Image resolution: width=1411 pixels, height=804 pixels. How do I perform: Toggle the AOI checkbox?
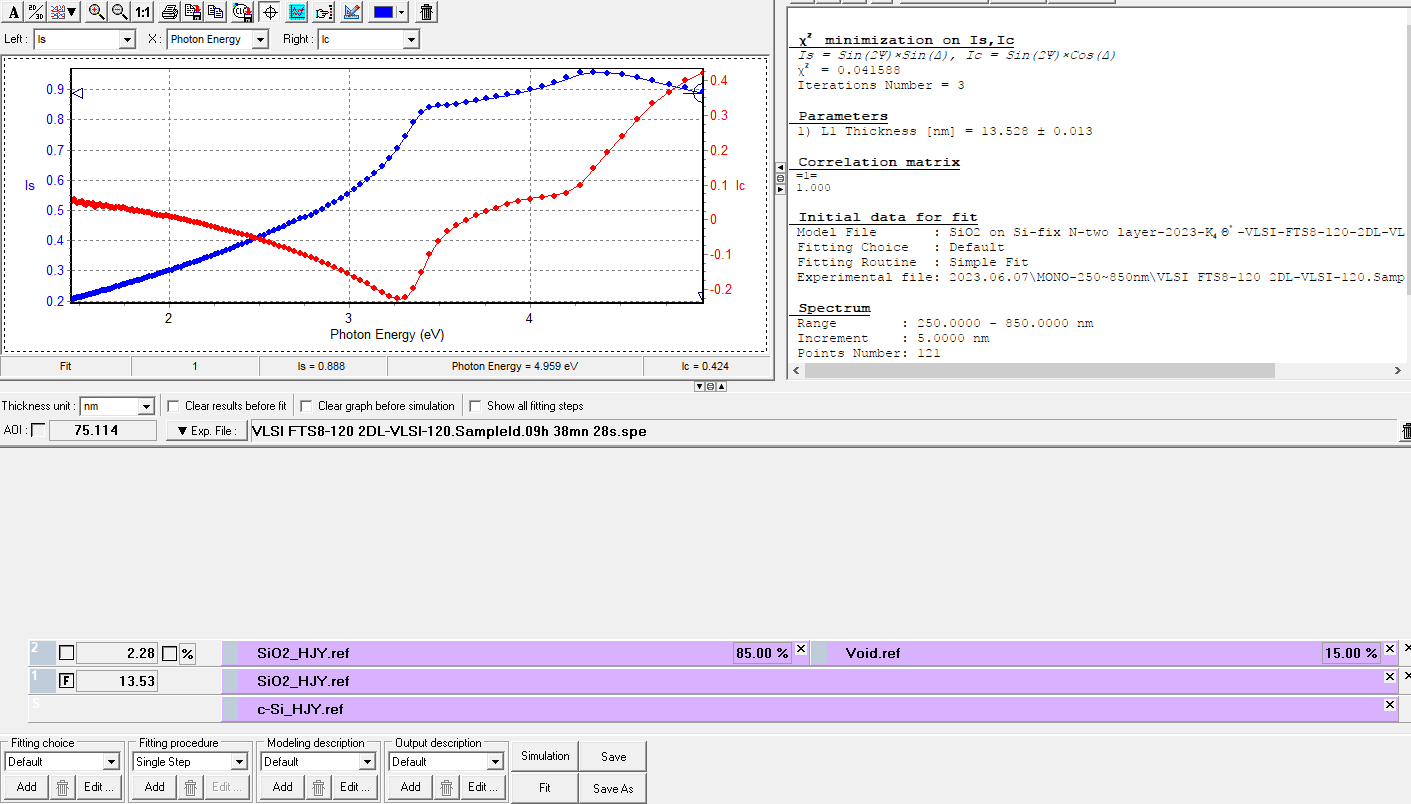(x=38, y=430)
